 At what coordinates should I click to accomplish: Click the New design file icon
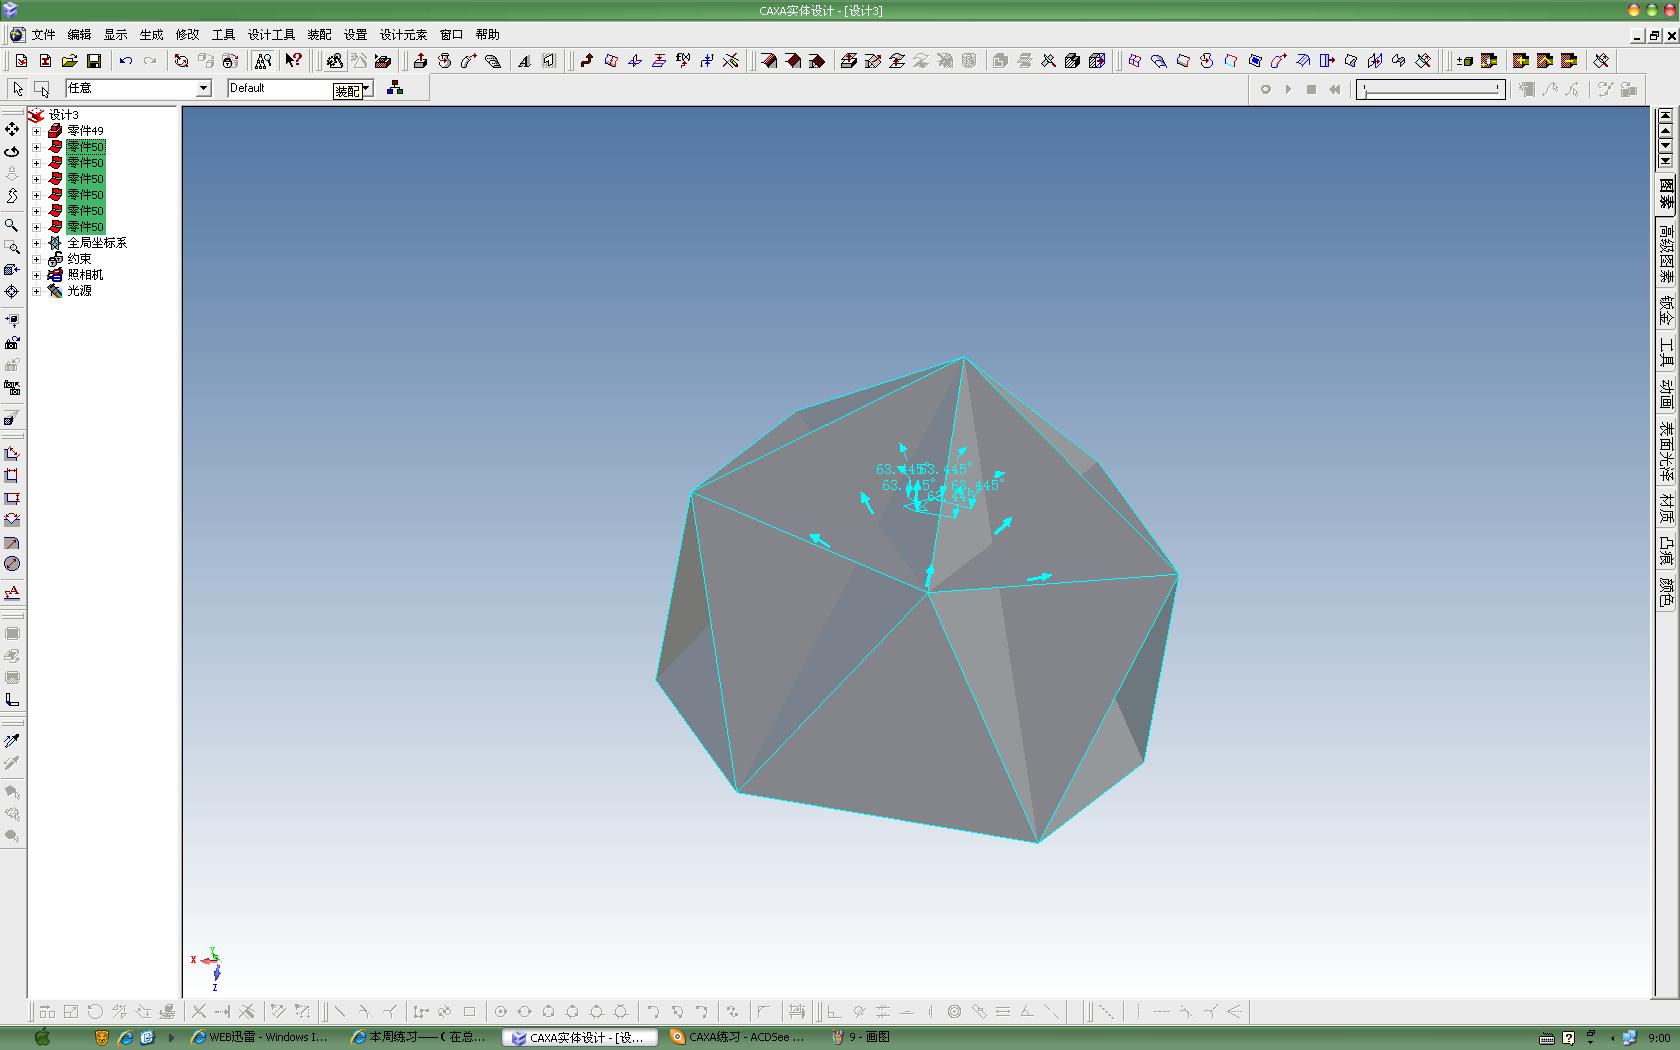(x=21, y=61)
